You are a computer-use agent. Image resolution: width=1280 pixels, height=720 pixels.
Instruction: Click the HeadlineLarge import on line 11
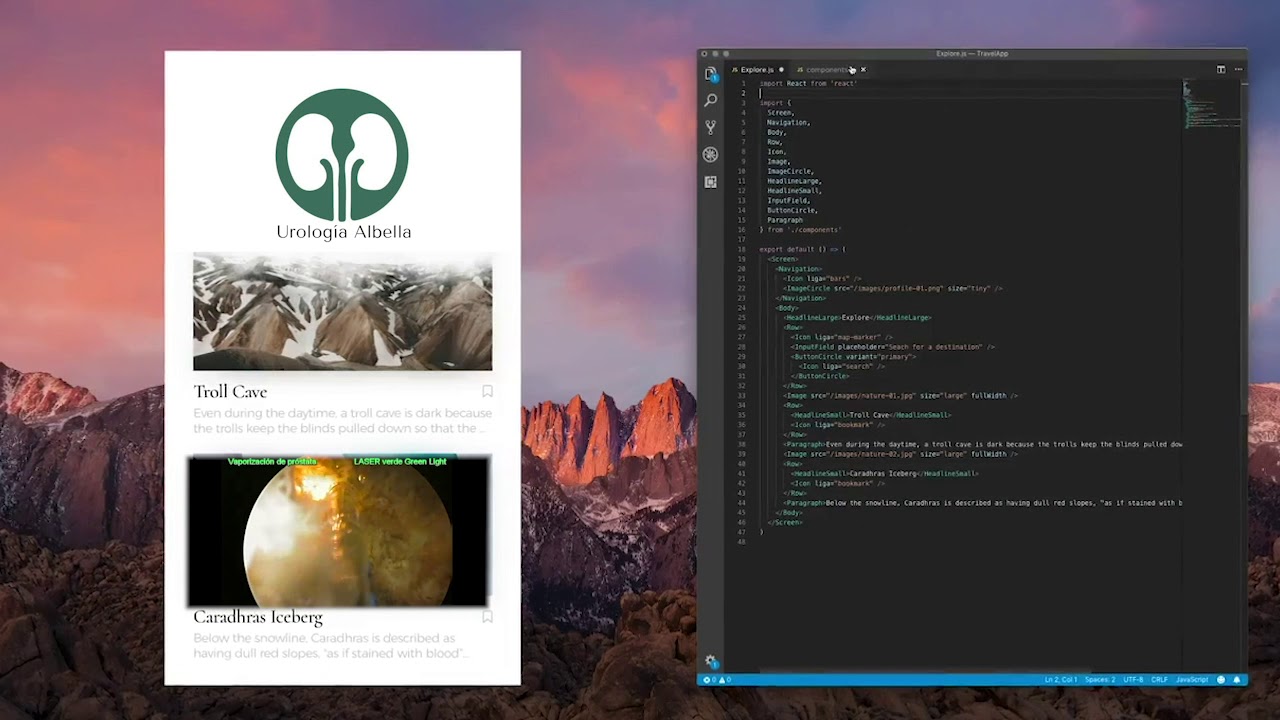[x=794, y=181]
